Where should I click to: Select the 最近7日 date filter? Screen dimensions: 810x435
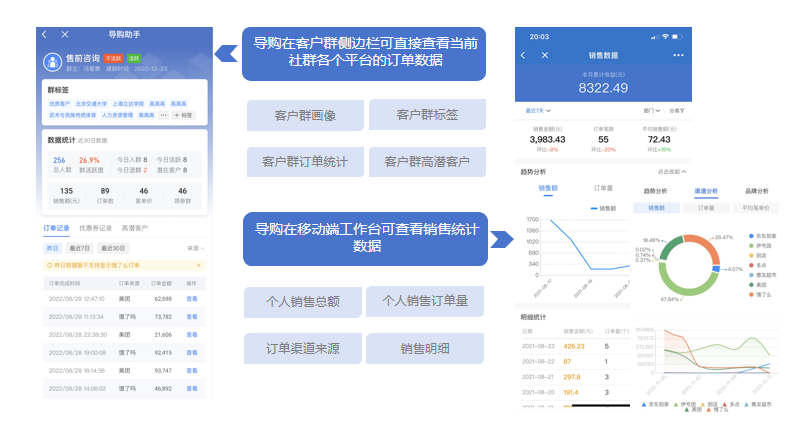(x=80, y=248)
